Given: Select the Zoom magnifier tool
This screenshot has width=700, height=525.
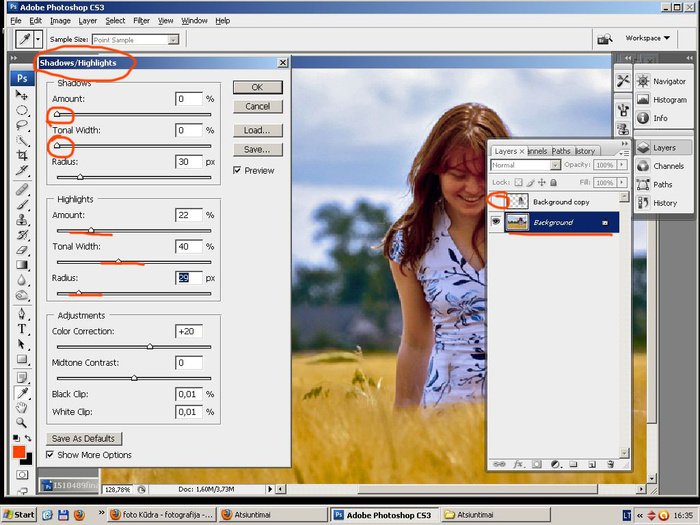Looking at the screenshot, I should (x=22, y=423).
